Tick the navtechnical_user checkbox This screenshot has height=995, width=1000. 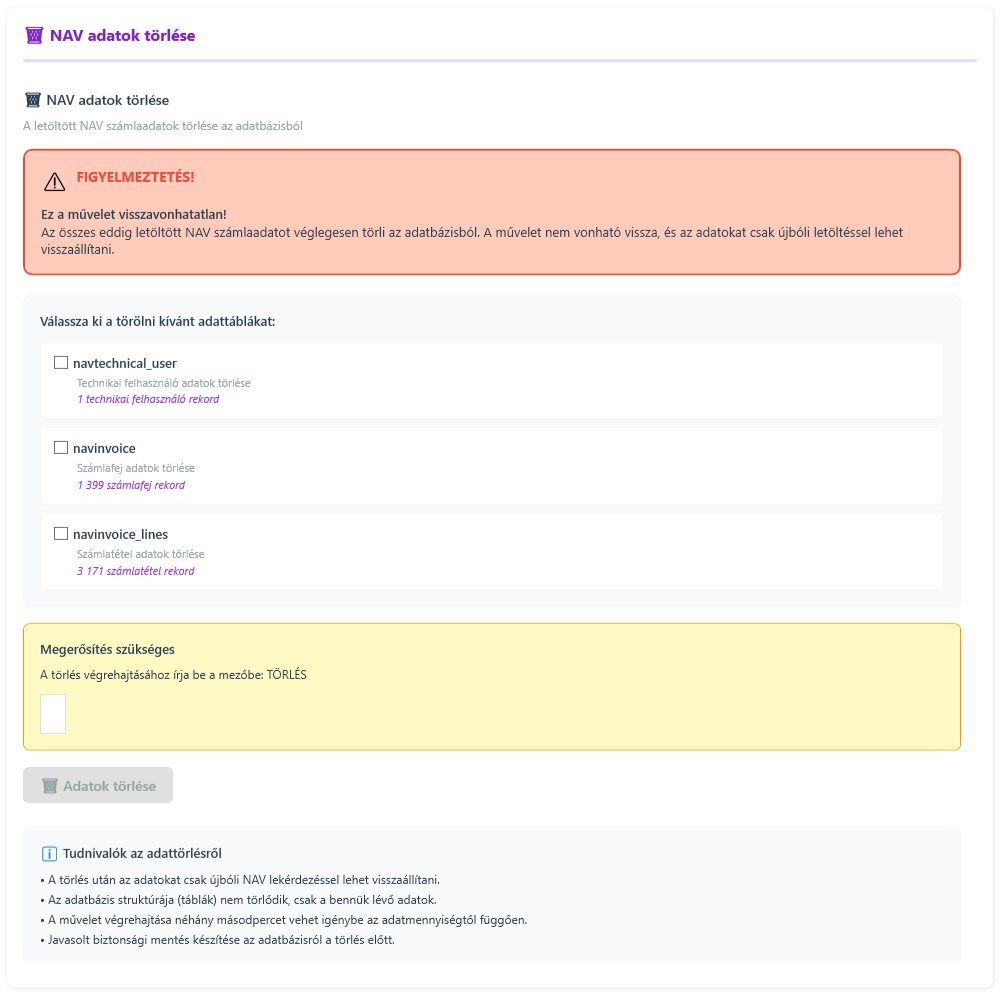tap(61, 363)
